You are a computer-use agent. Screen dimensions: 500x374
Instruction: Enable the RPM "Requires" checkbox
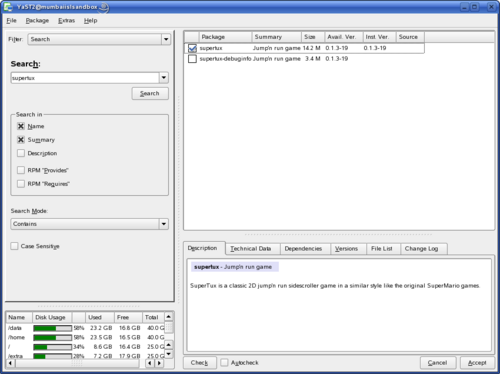pos(21,184)
